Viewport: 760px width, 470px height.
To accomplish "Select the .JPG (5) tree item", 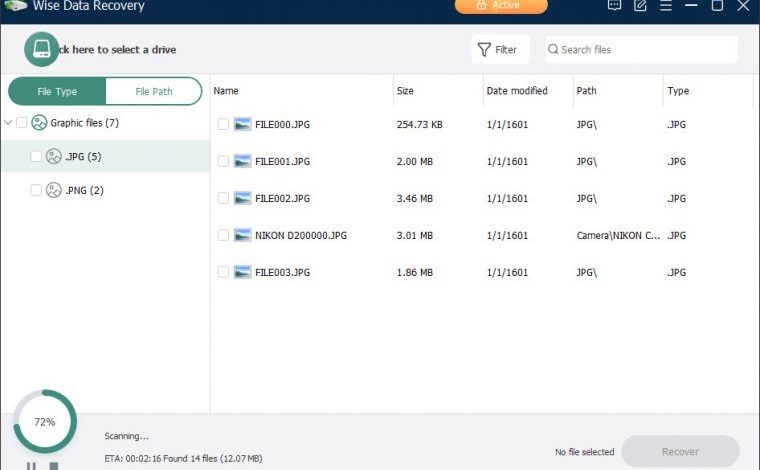I will (x=106, y=157).
